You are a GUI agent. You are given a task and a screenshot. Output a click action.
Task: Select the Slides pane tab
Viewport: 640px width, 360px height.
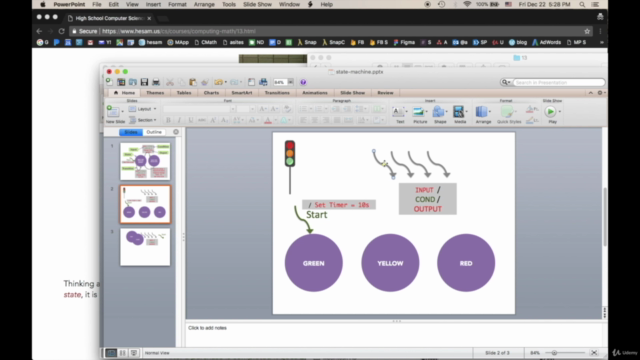(131, 132)
